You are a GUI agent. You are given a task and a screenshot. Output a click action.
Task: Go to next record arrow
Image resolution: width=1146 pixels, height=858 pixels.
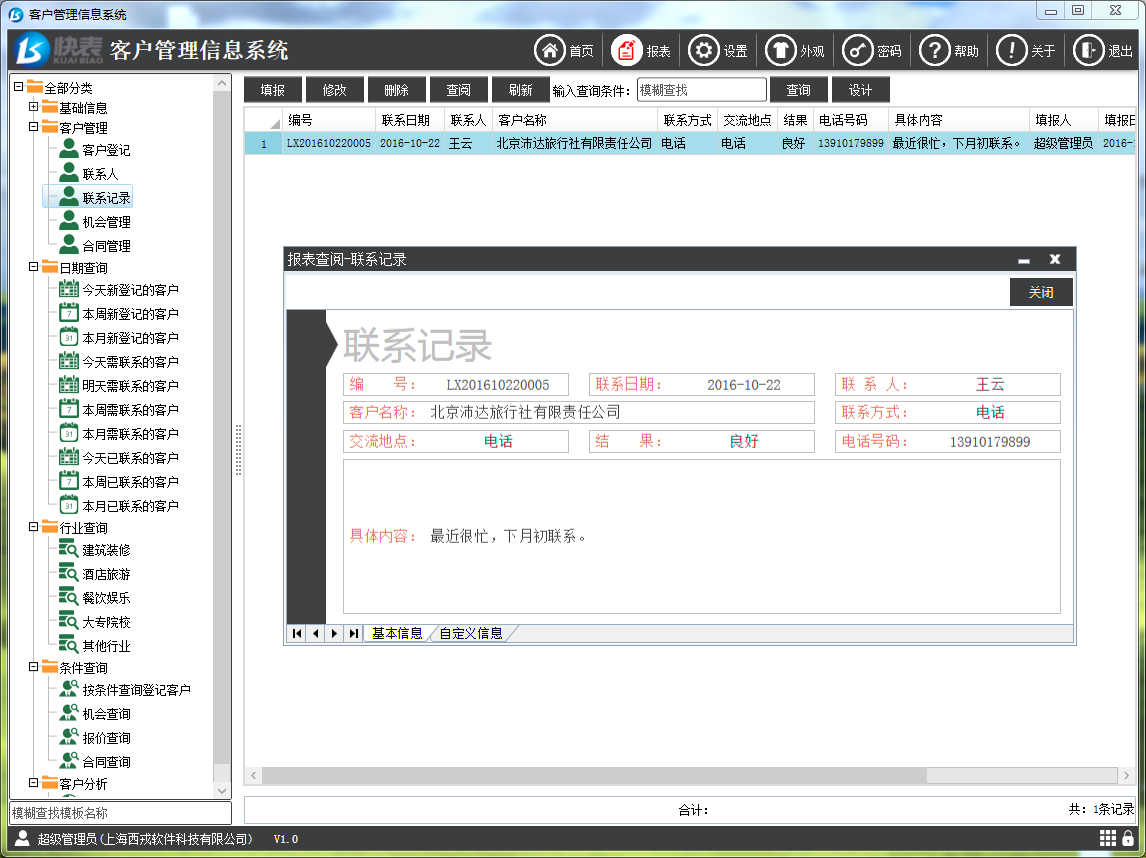pyautogui.click(x=334, y=634)
